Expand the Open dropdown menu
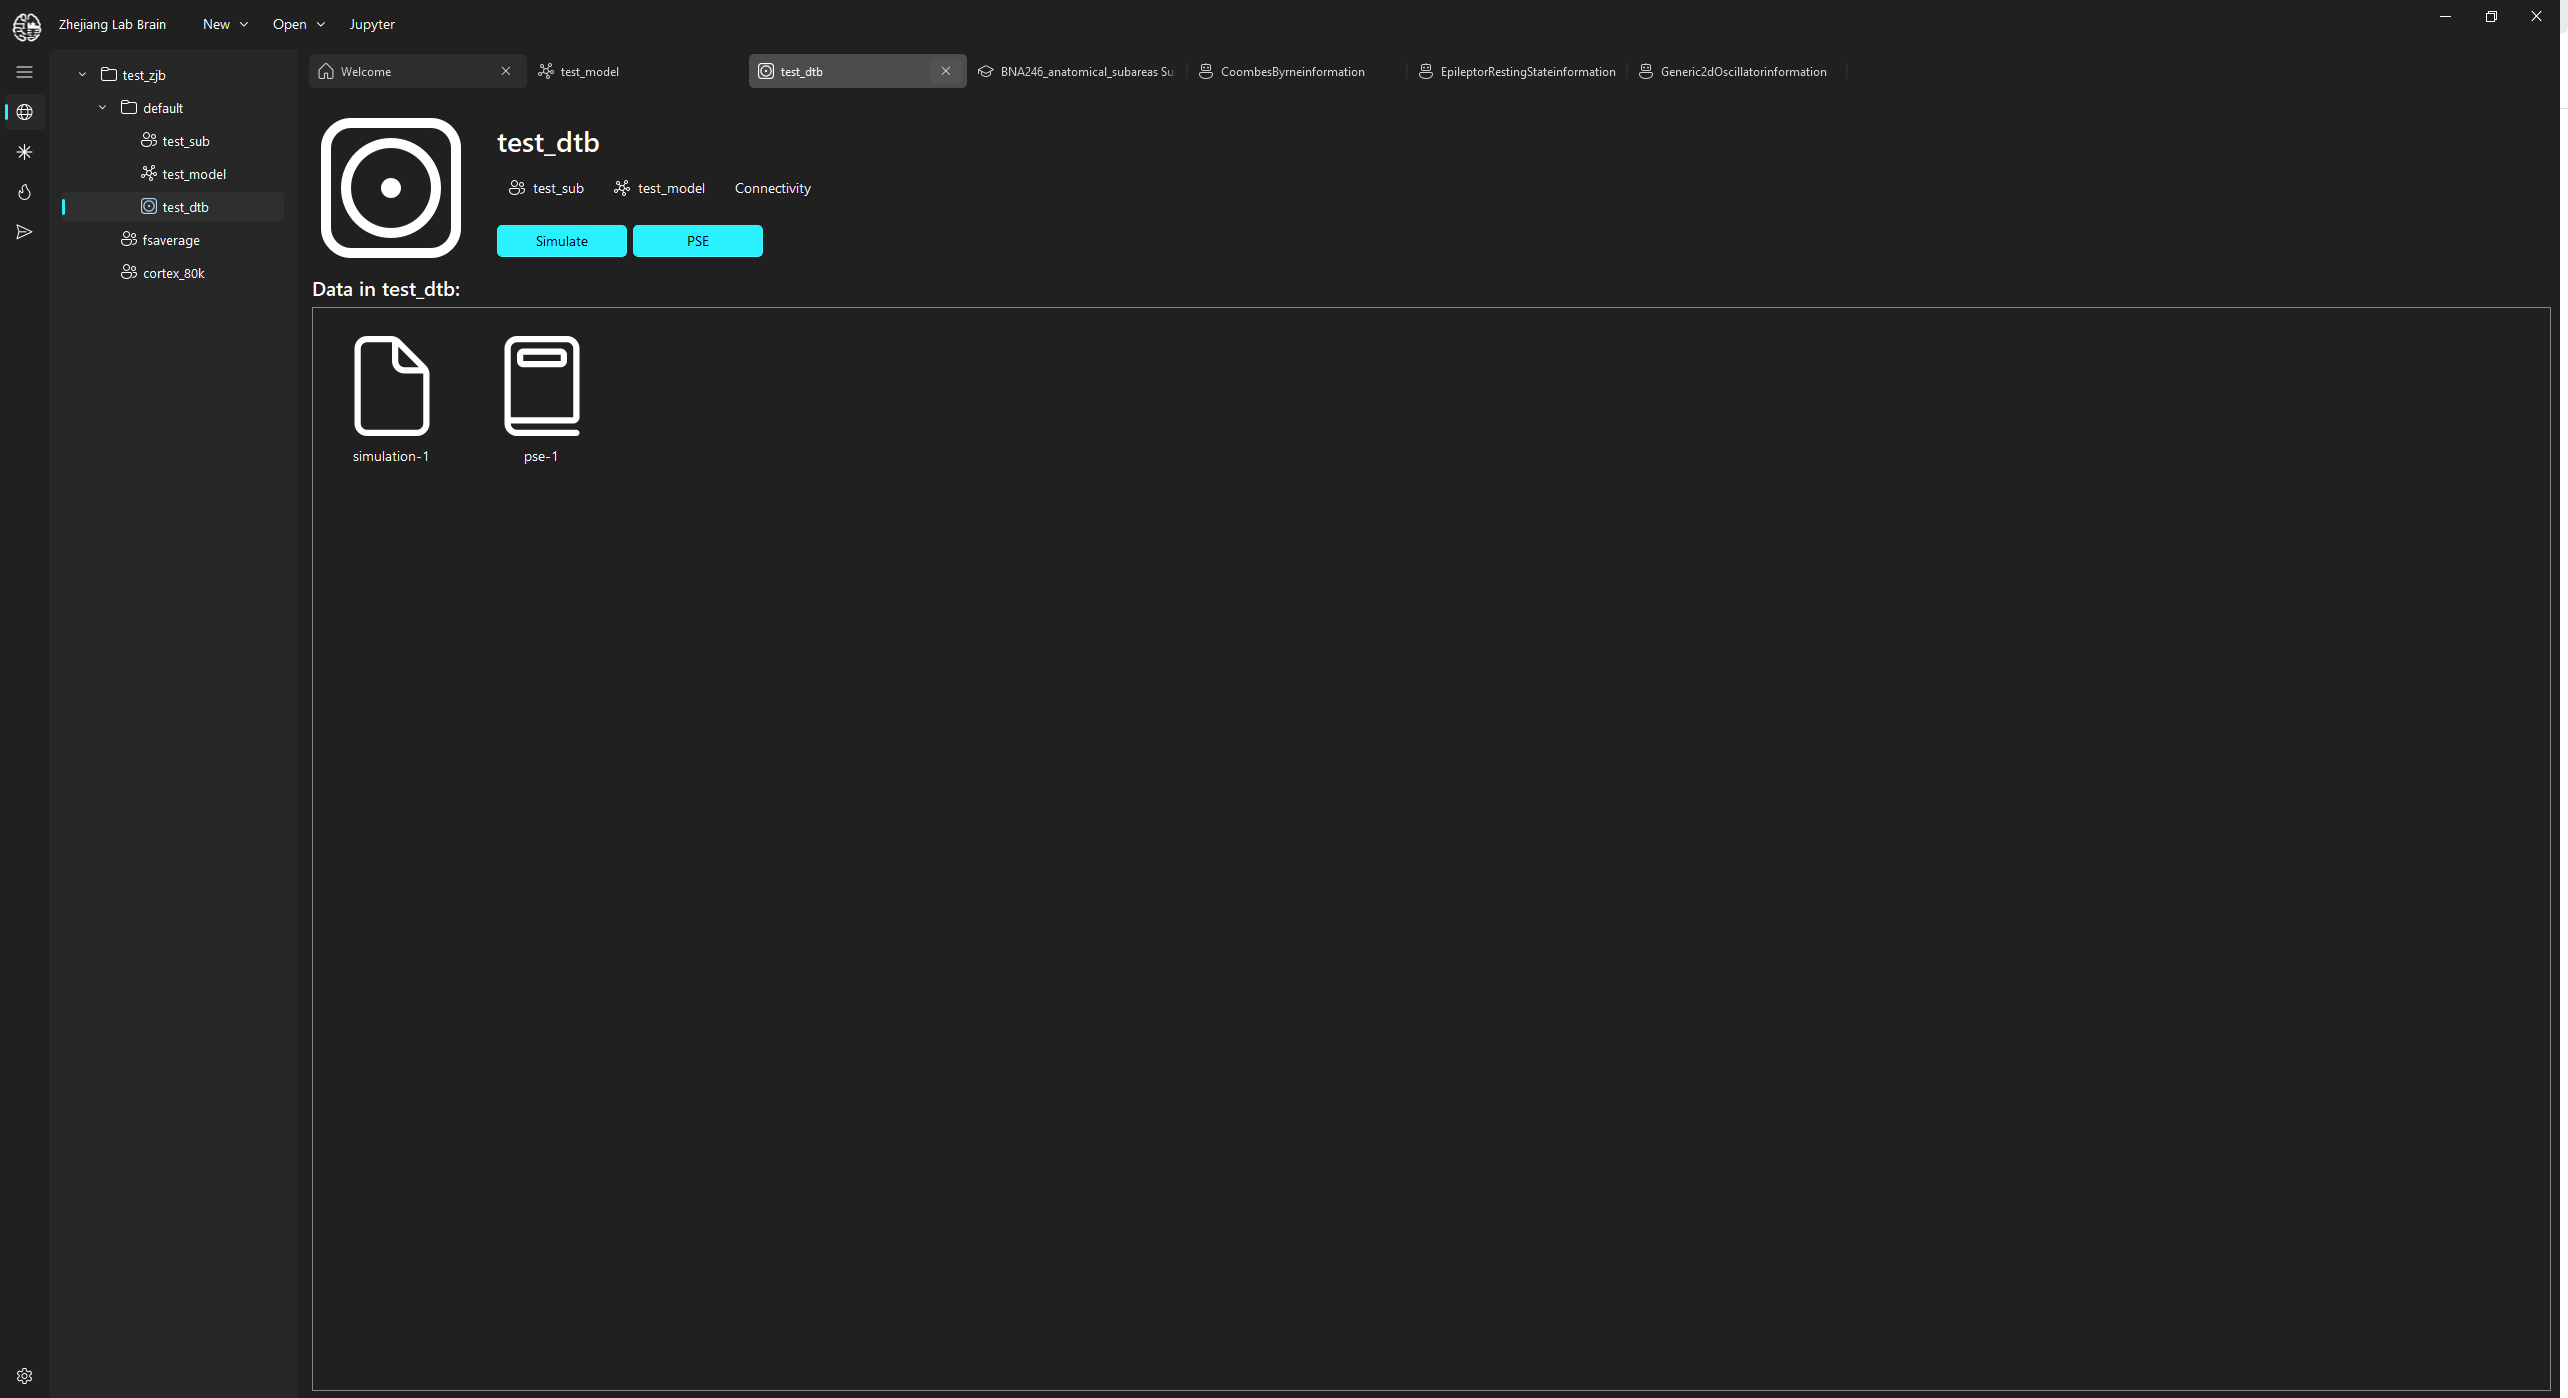The image size is (2568, 1398). 298,24
